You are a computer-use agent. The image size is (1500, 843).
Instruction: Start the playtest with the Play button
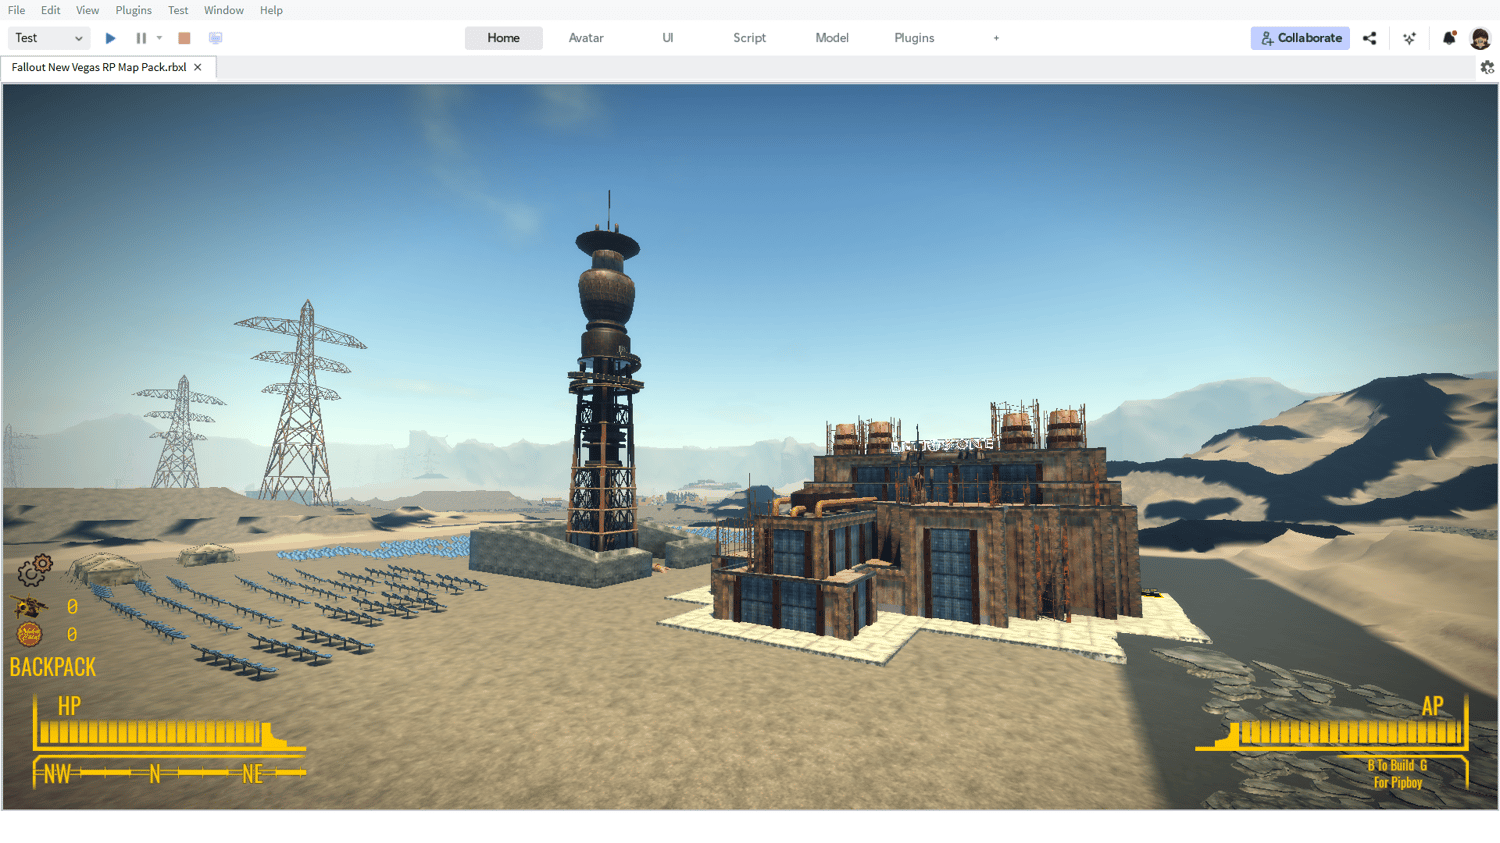point(111,38)
